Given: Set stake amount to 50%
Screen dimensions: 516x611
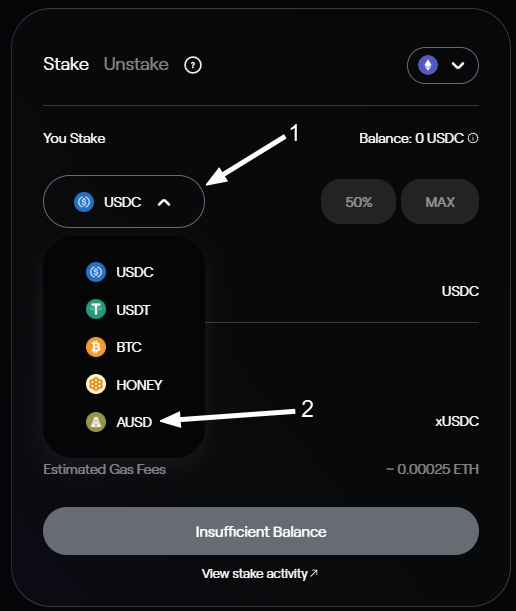Looking at the screenshot, I should [359, 201].
